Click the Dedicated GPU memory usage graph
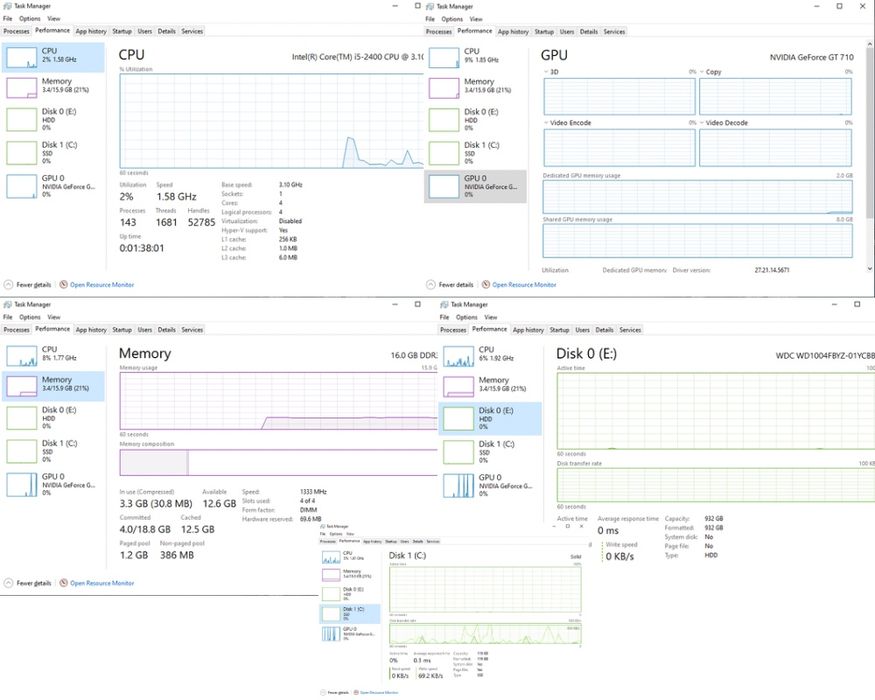875x700 pixels. tap(698, 196)
